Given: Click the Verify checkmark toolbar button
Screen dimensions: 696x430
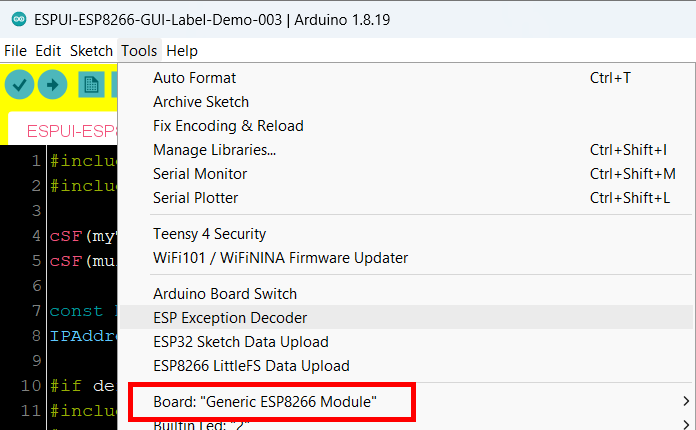Looking at the screenshot, I should click(x=20, y=84).
